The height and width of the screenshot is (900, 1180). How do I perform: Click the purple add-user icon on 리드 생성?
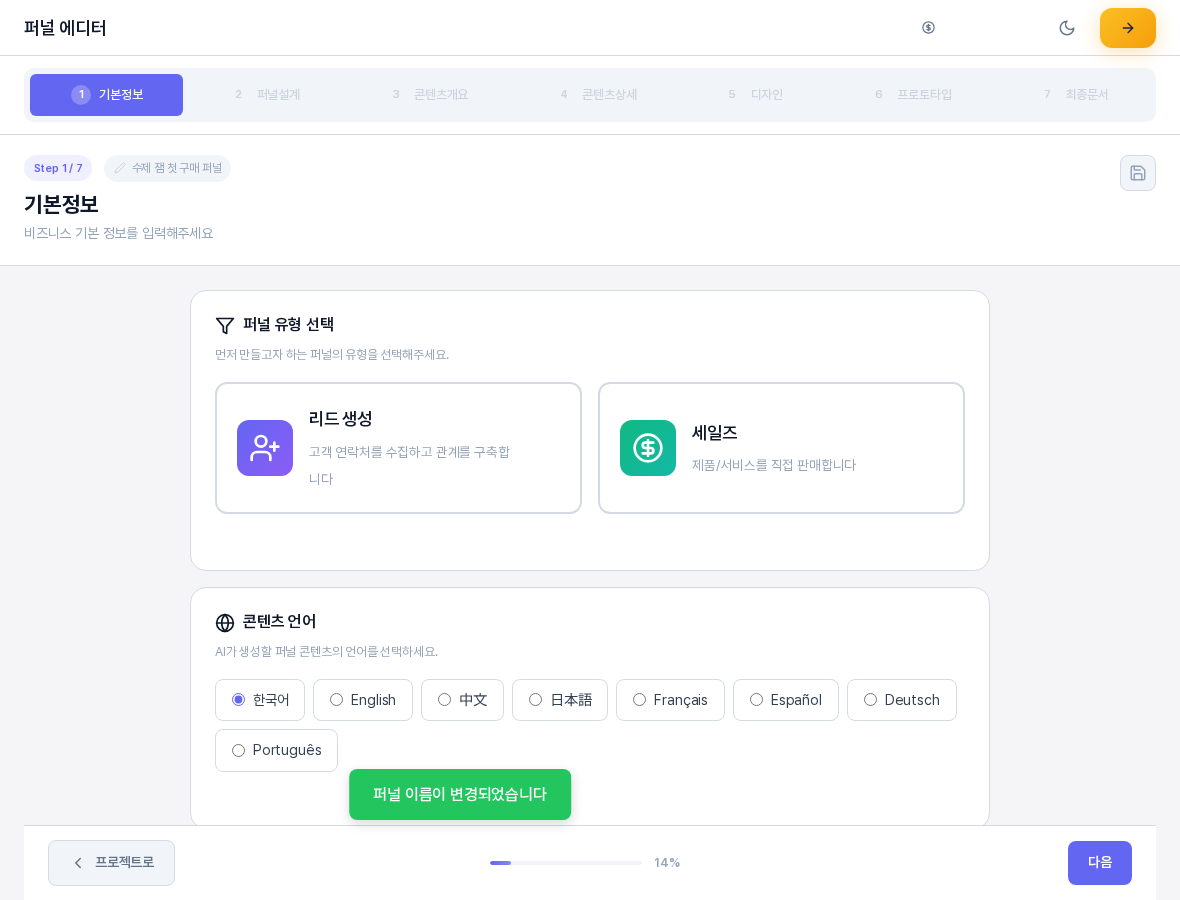pos(265,448)
